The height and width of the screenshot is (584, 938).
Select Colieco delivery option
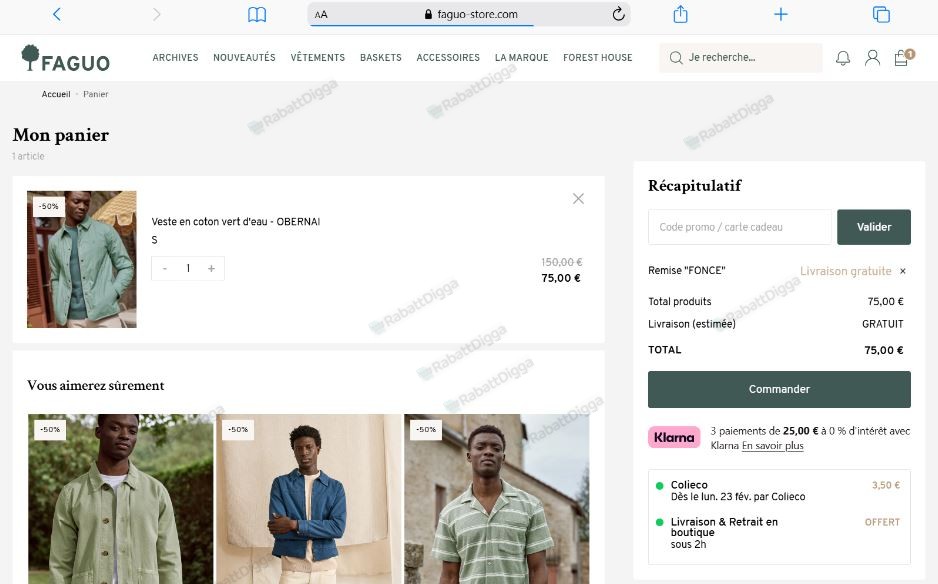[x=657, y=485]
